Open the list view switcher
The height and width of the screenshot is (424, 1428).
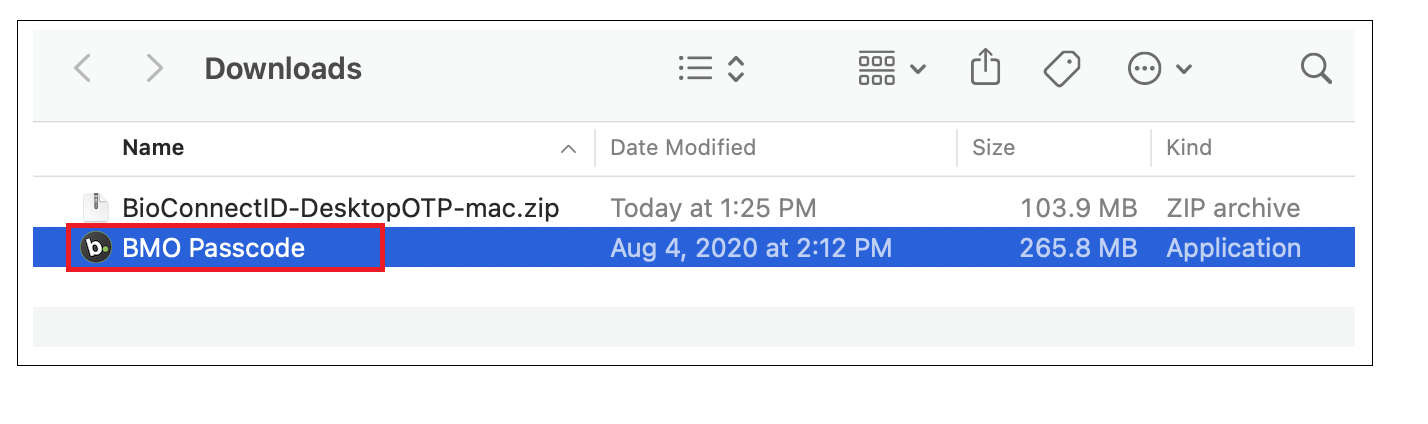tap(711, 68)
